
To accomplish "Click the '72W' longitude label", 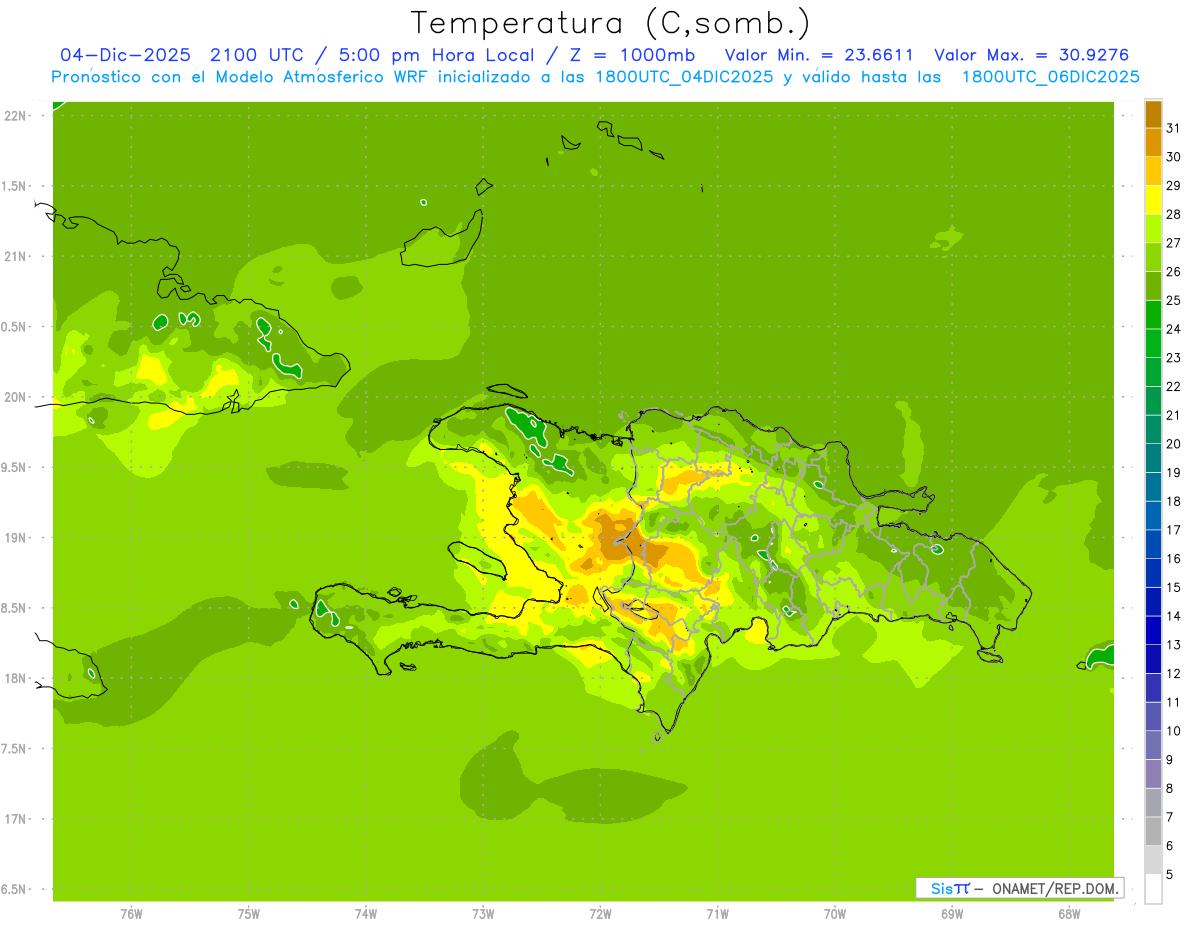I will [x=600, y=914].
